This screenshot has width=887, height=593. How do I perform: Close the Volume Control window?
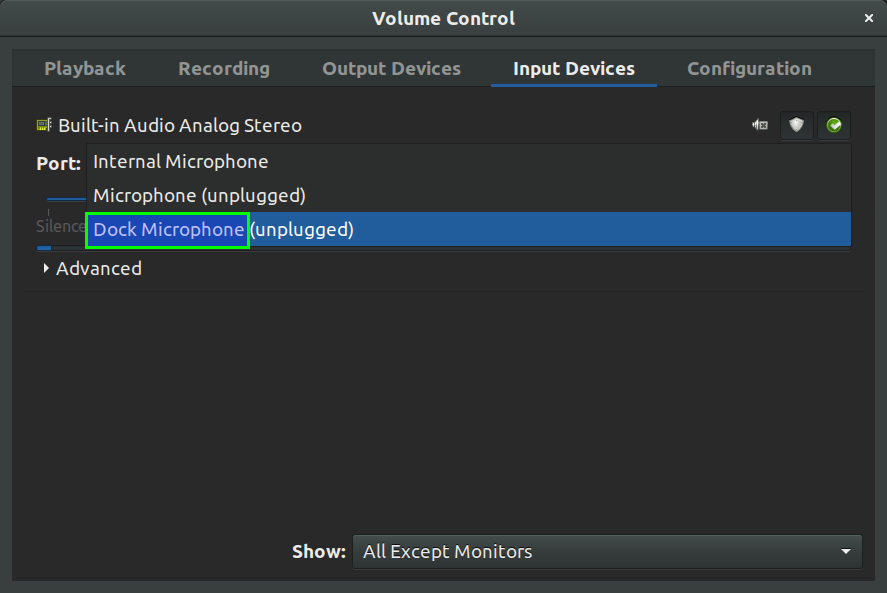coord(869,18)
